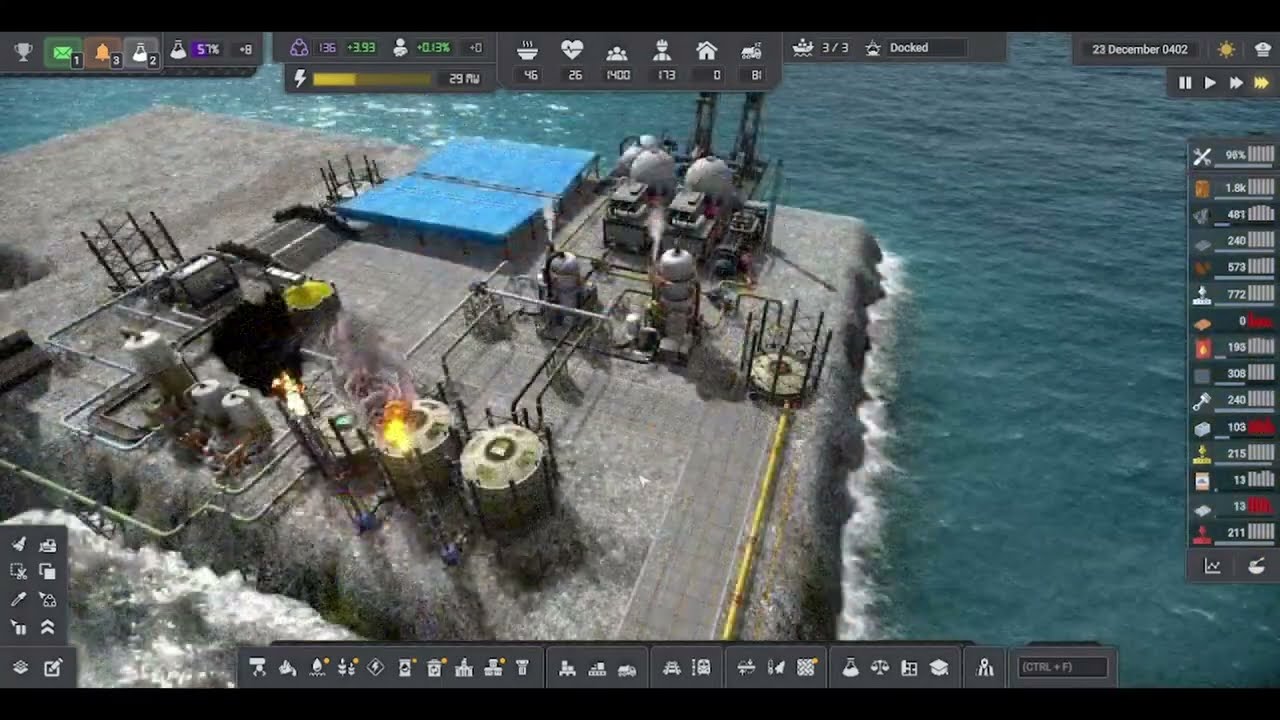1280x720 pixels.
Task: Focus the CTRL + F search field
Action: pyautogui.click(x=1062, y=667)
